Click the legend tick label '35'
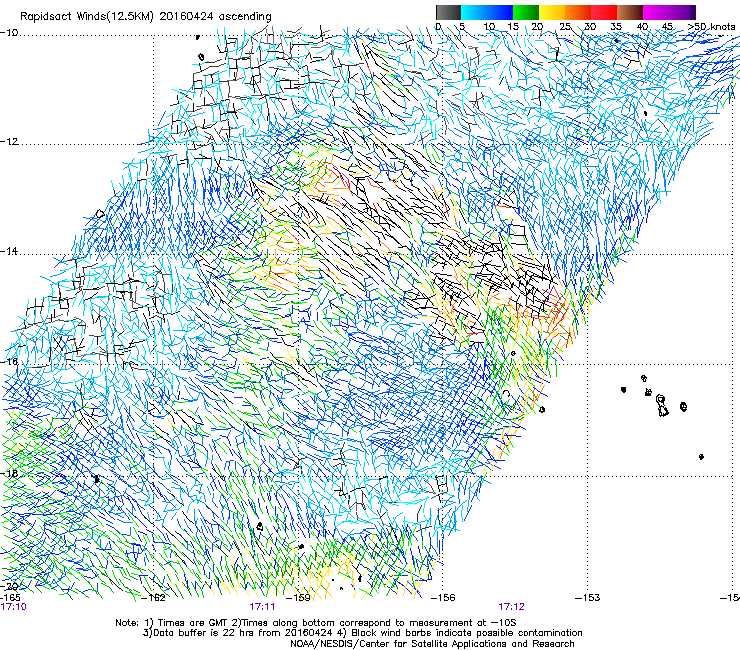740x650 pixels. (616, 27)
